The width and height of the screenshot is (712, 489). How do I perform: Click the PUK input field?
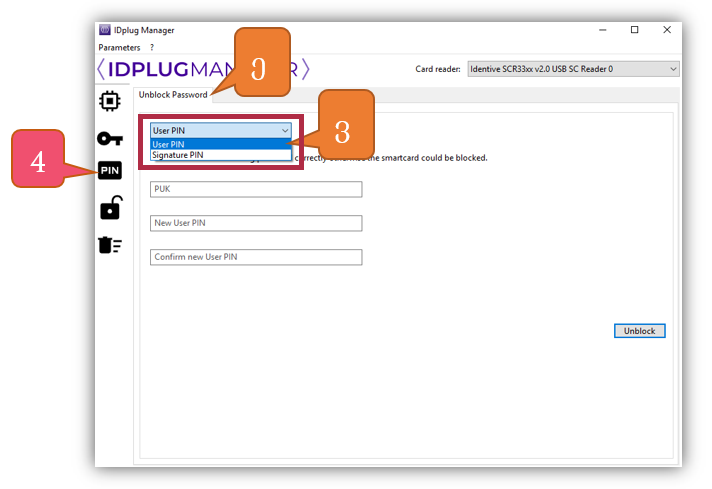pyautogui.click(x=255, y=189)
